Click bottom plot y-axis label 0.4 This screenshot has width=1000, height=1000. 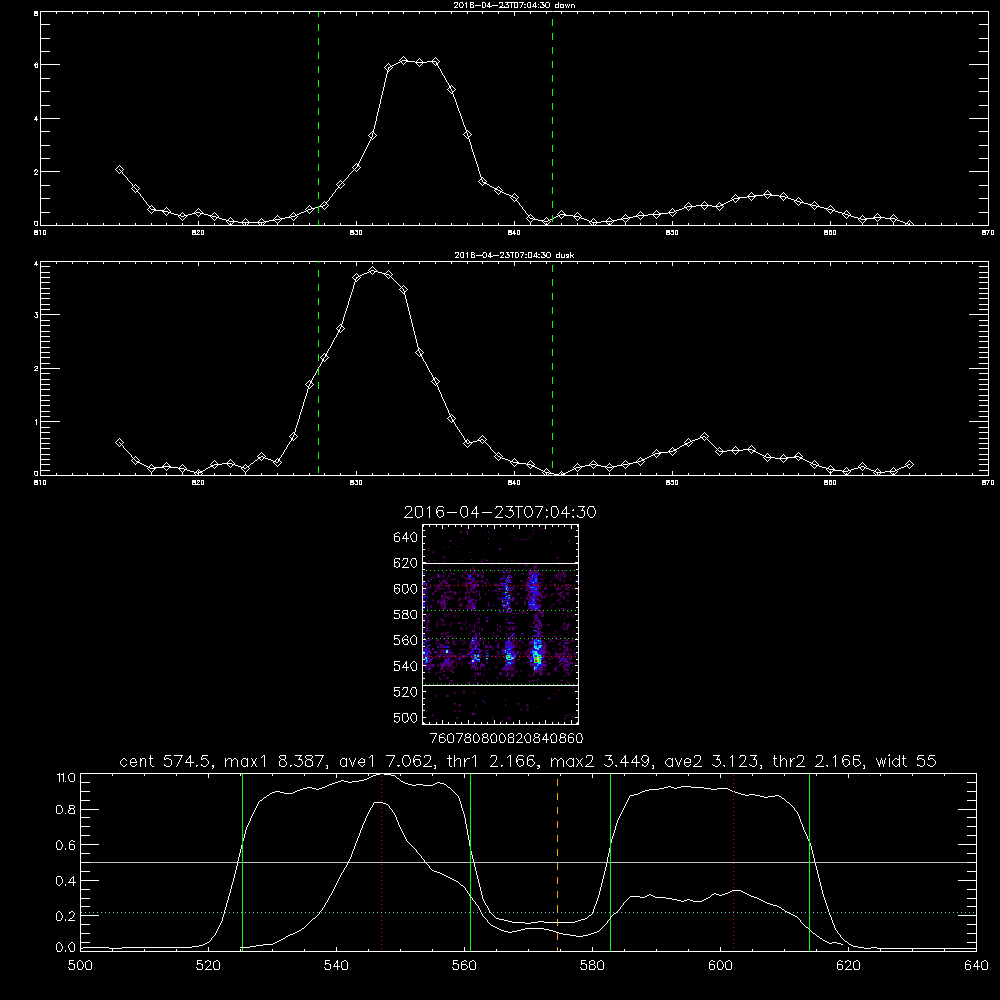click(x=66, y=881)
